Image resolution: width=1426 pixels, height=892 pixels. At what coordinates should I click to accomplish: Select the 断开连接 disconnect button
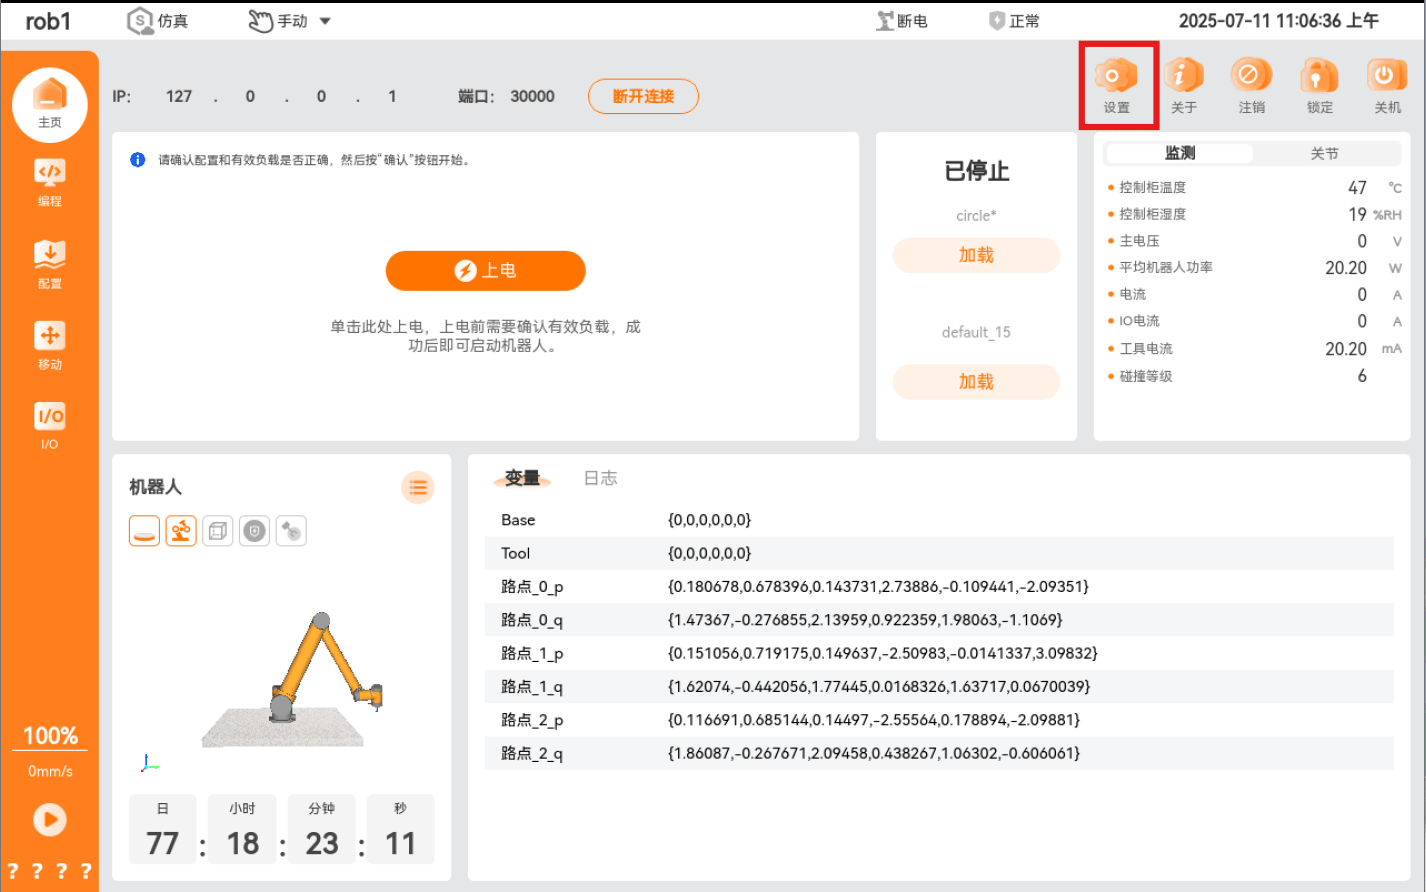coord(643,96)
